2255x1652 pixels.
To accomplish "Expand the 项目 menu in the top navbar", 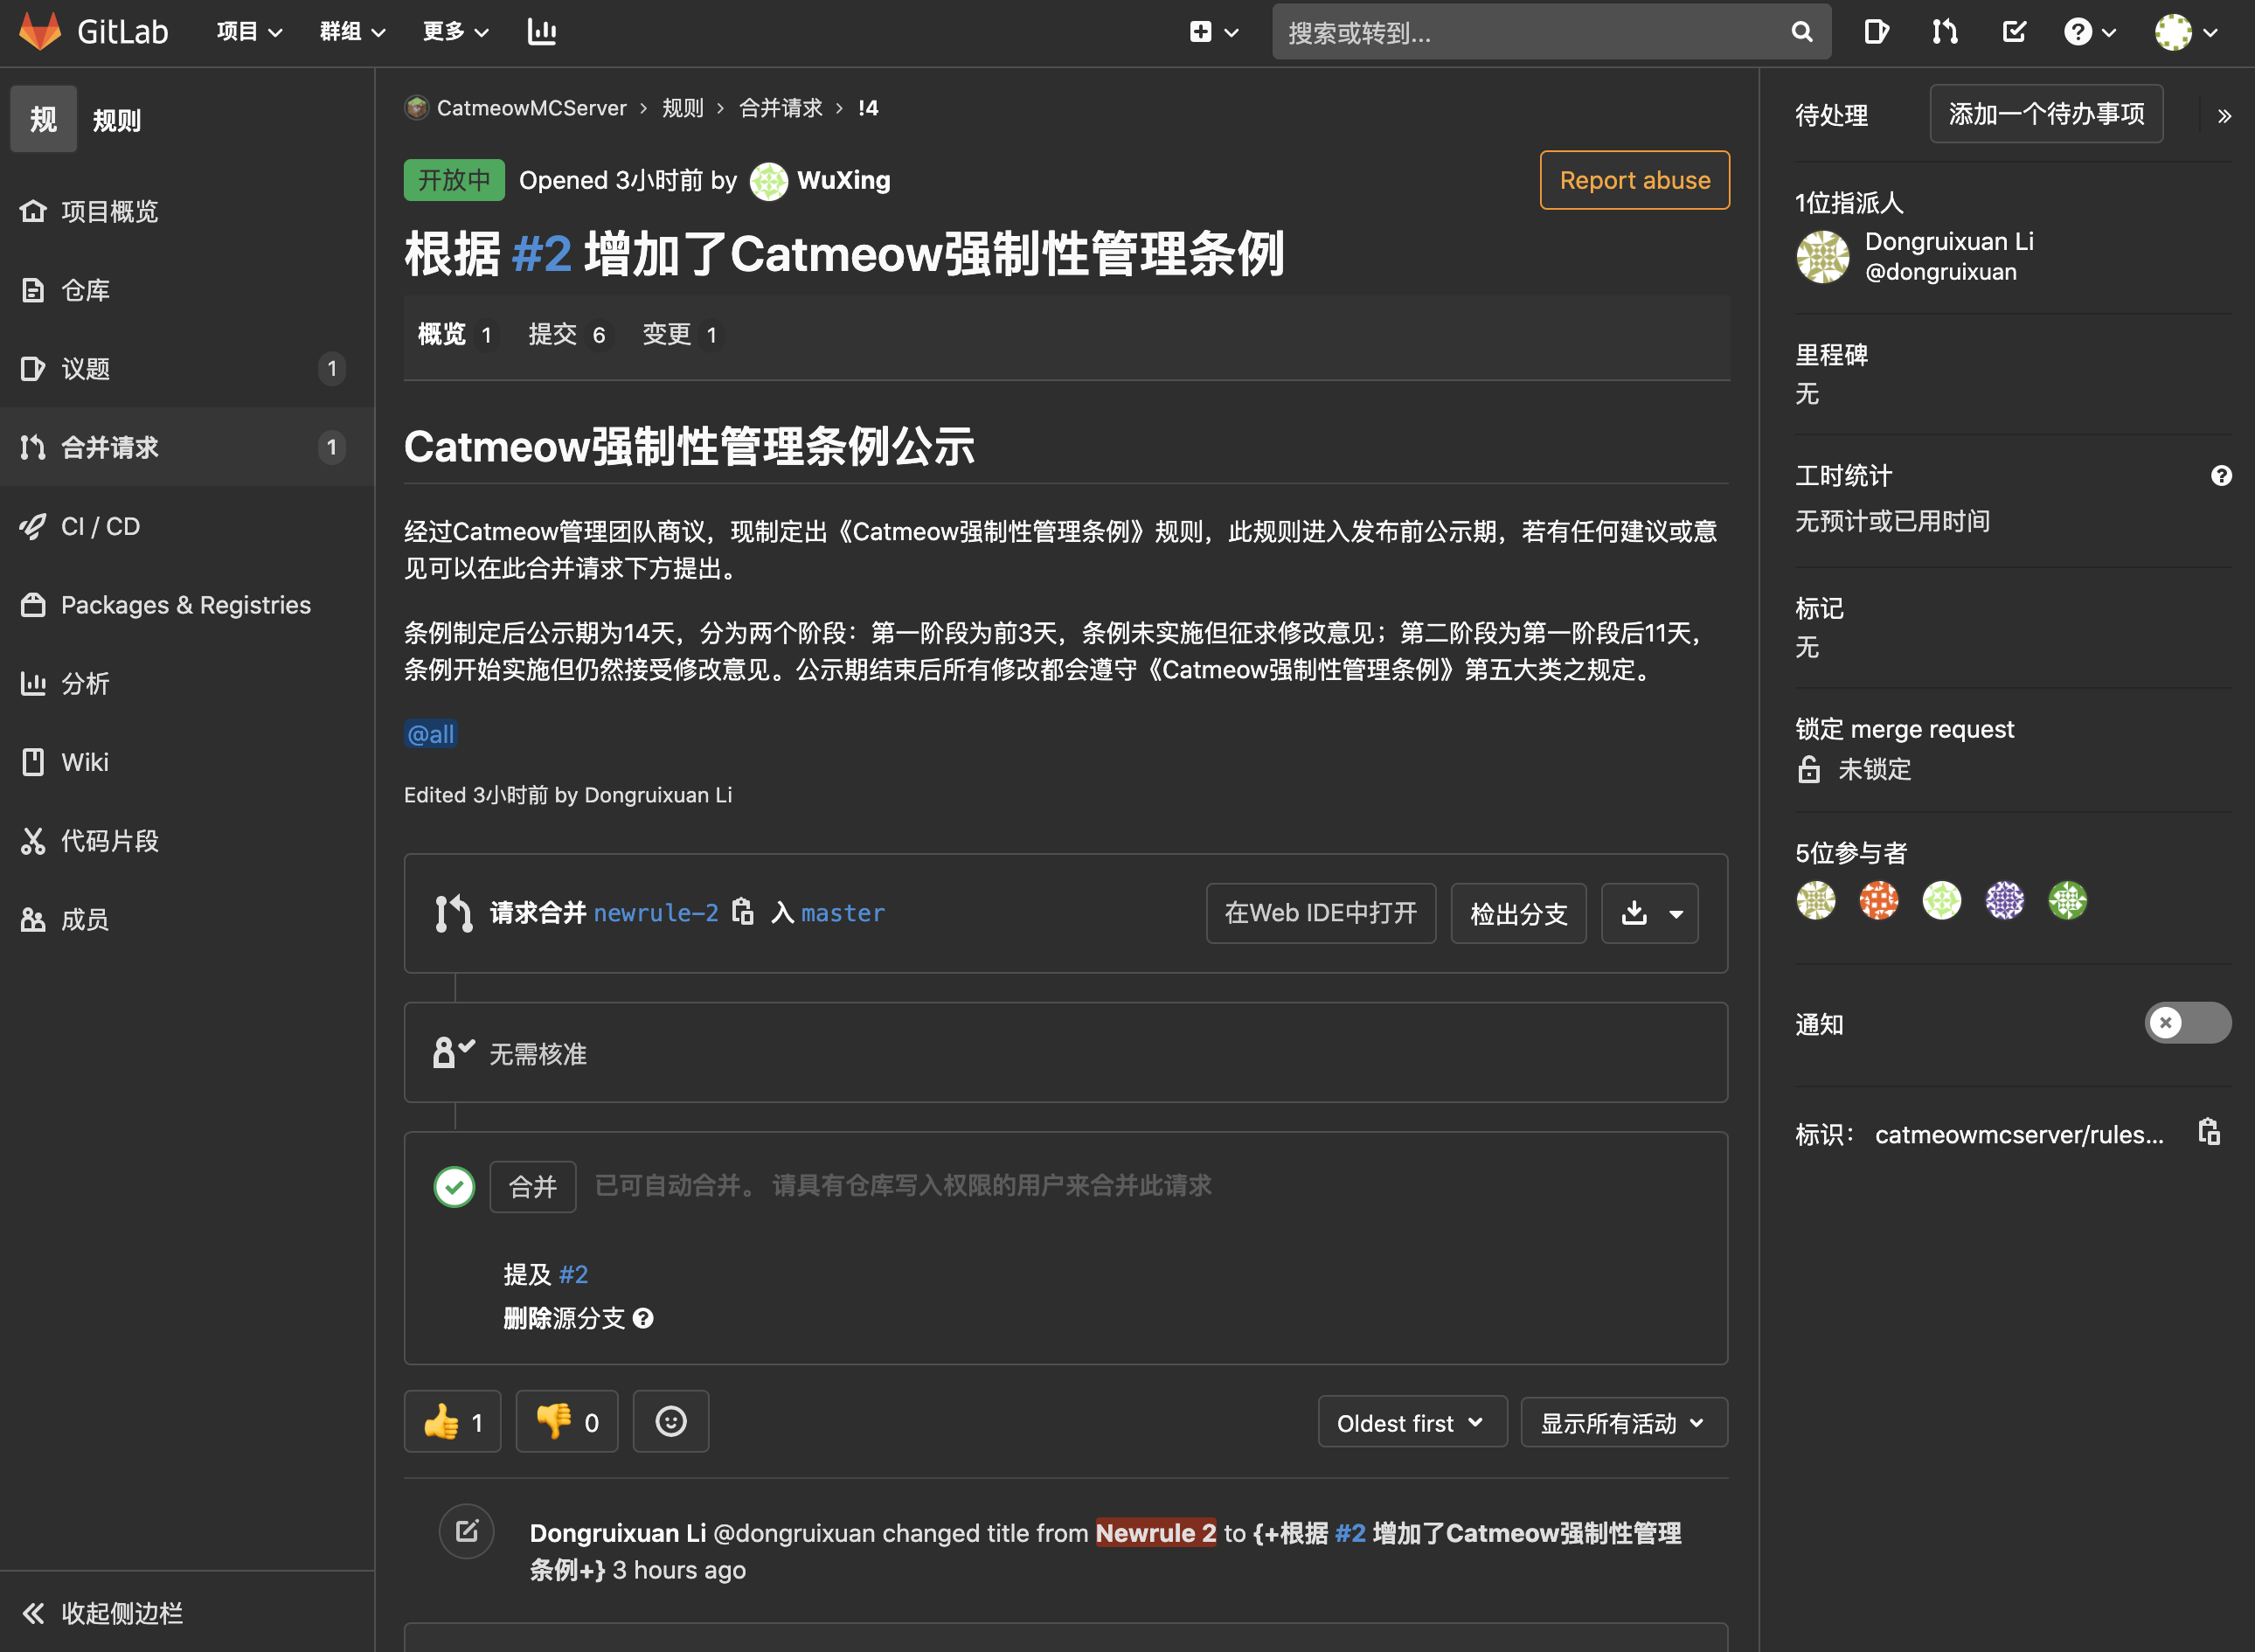I will (x=248, y=32).
